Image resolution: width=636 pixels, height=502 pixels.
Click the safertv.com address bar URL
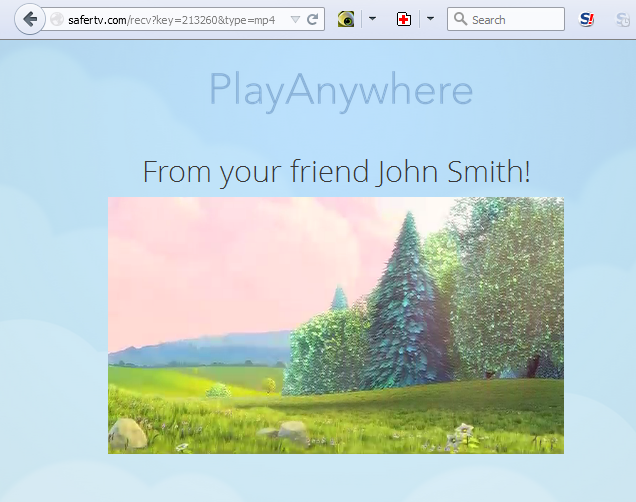(x=172, y=20)
